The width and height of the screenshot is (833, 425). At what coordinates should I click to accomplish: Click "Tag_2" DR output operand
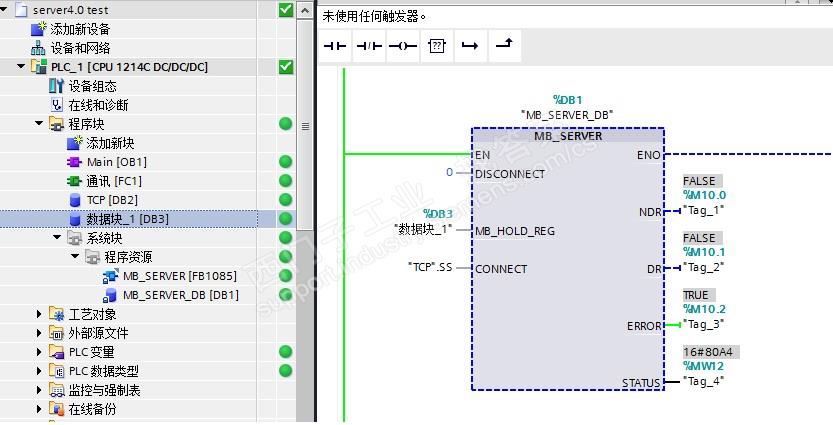click(x=704, y=267)
